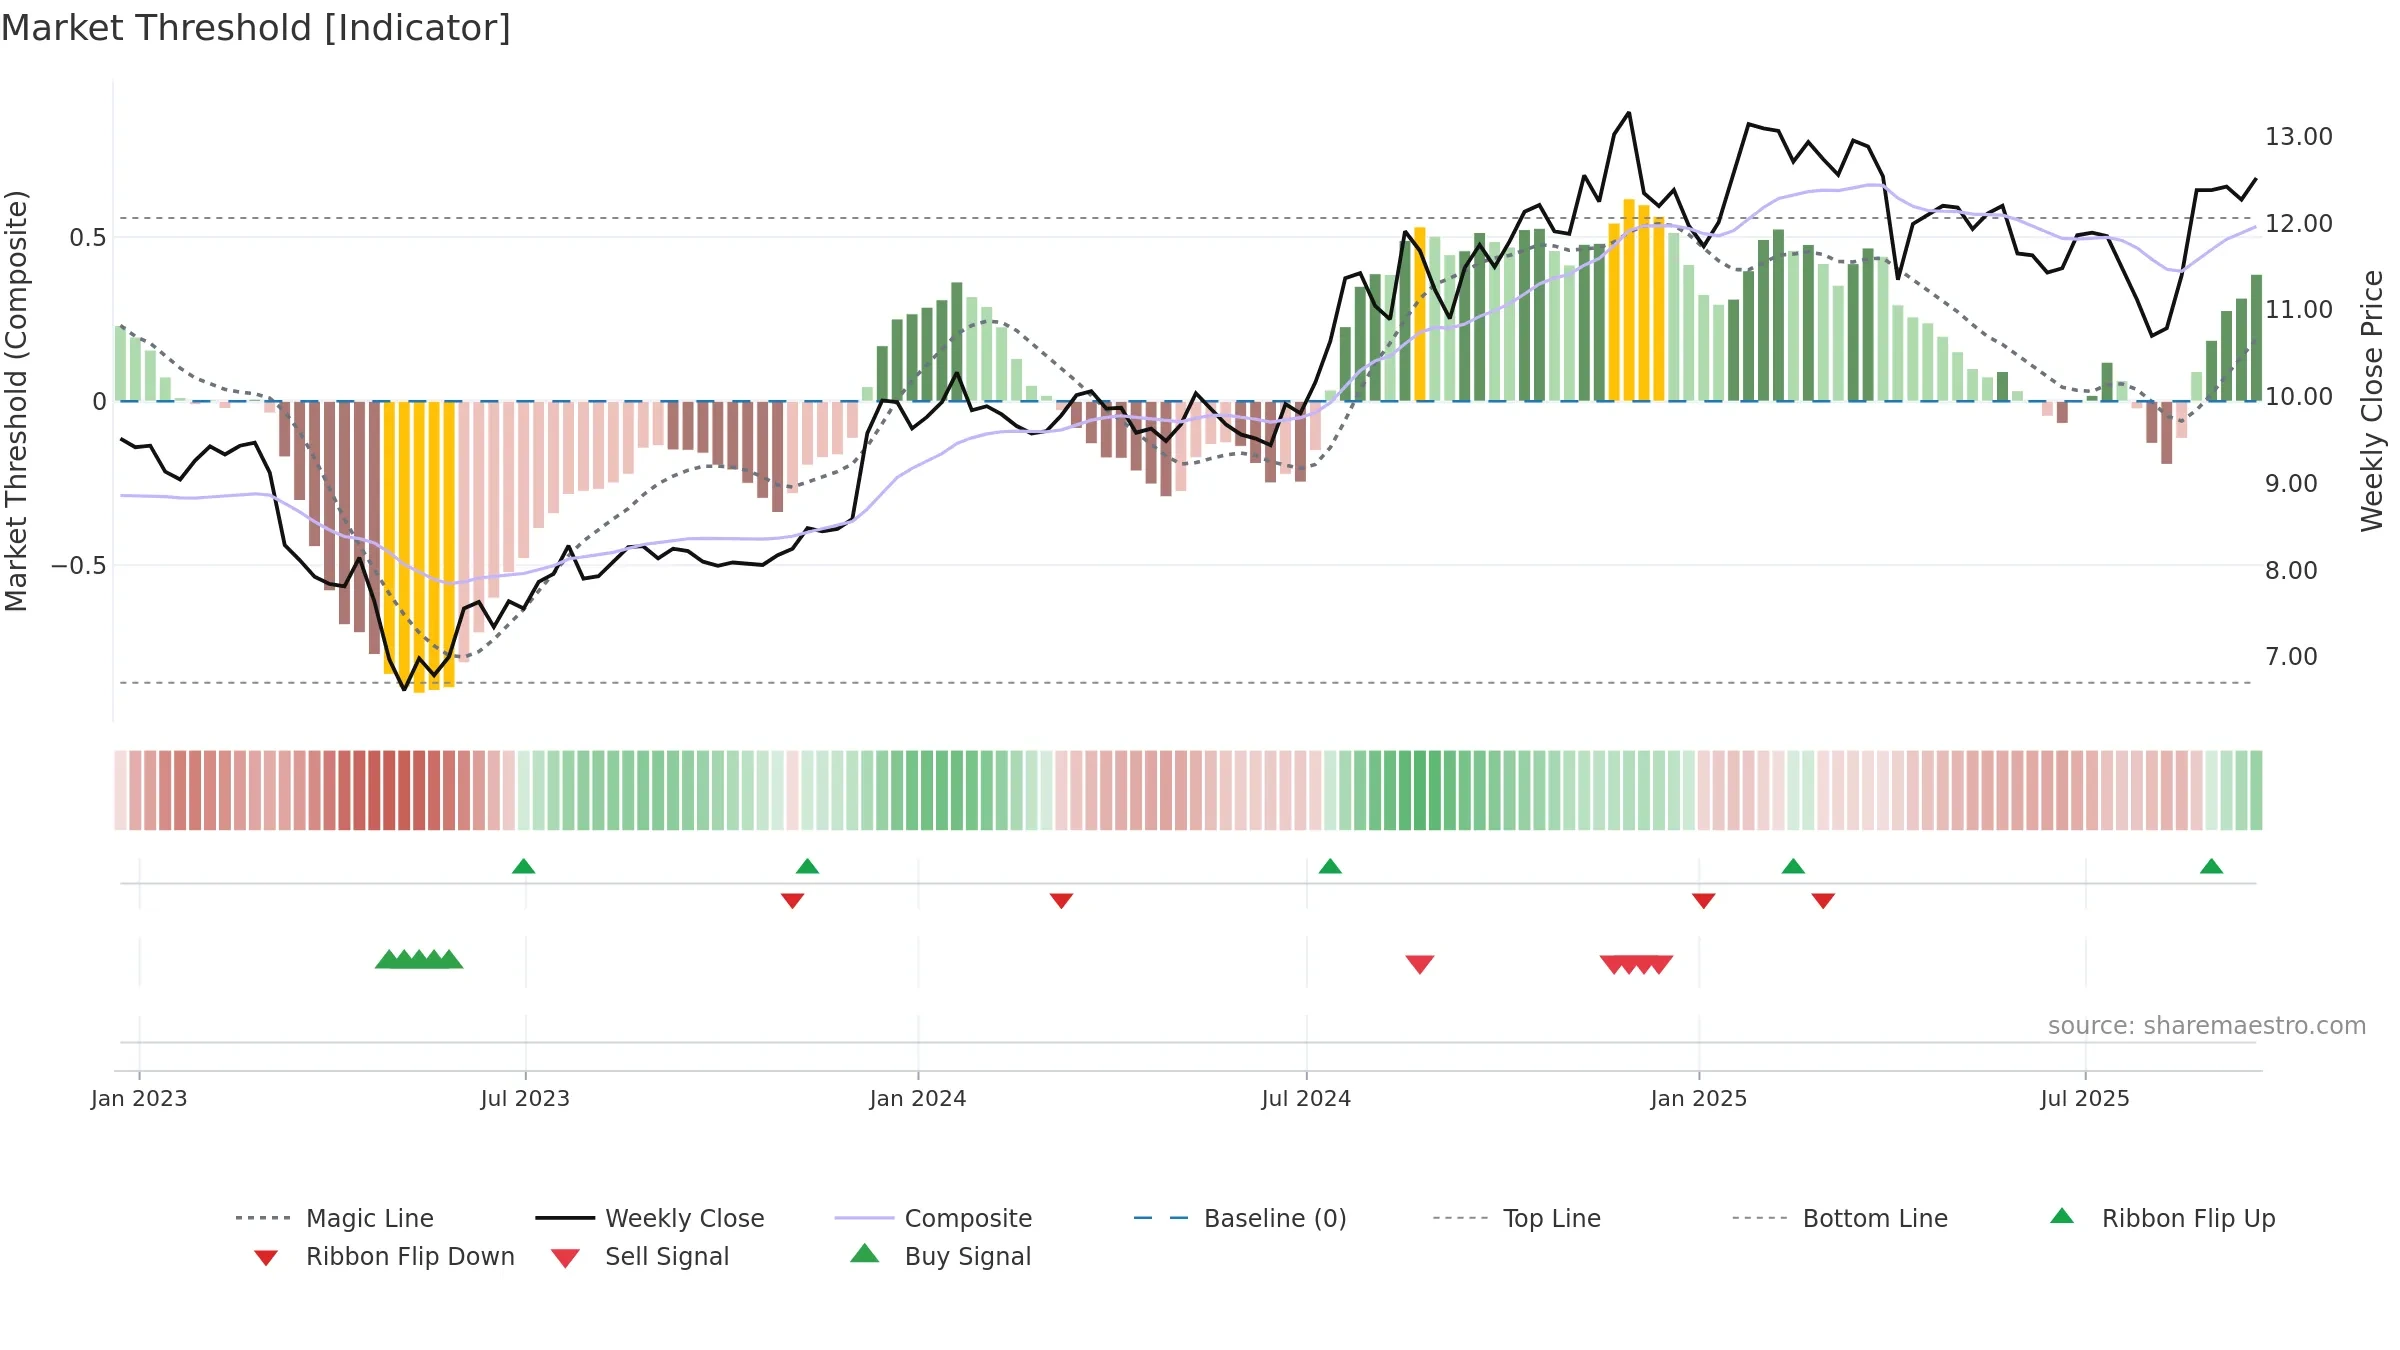
Task: Click the ribbon flip up marker near Jul 2023
Action: [523, 866]
